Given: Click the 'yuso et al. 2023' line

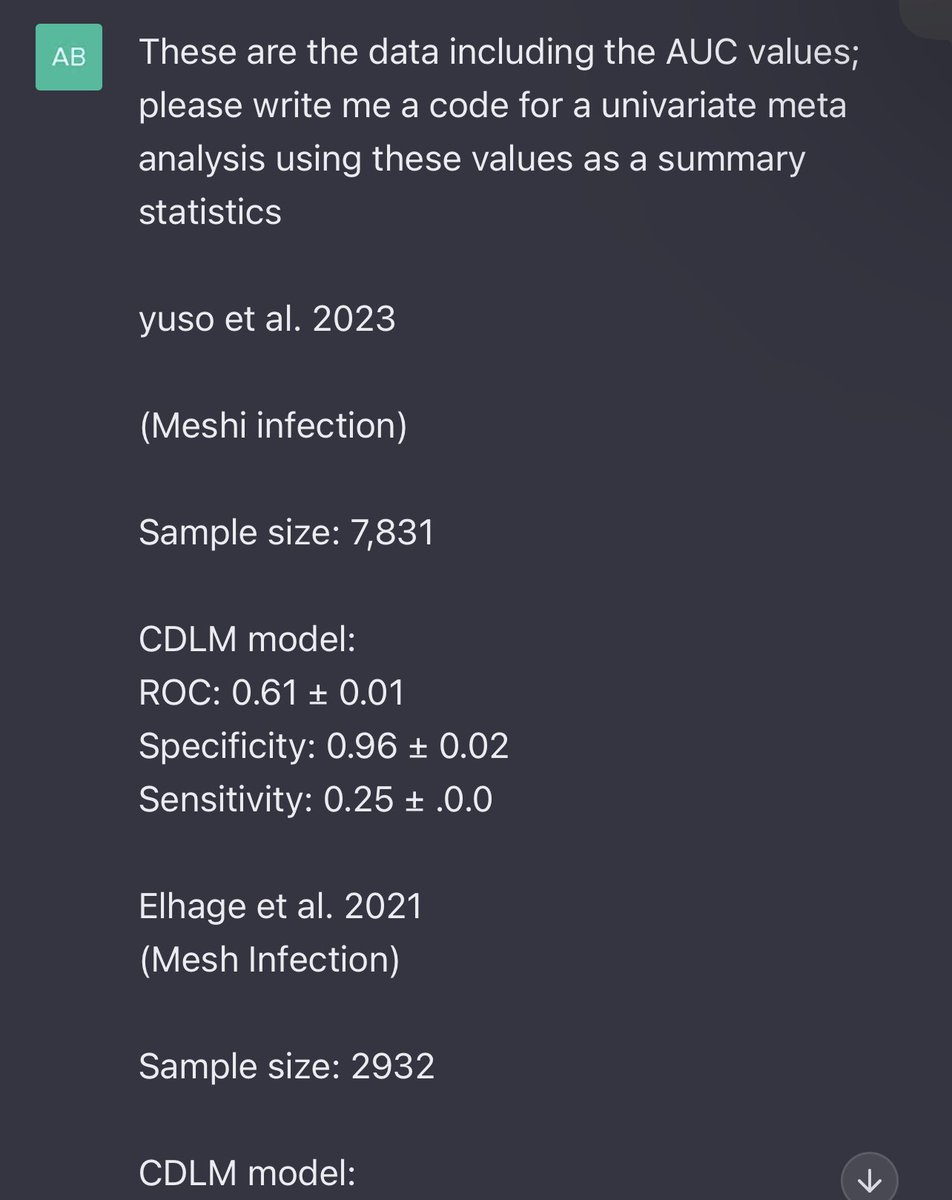Looking at the screenshot, I should pyautogui.click(x=267, y=319).
